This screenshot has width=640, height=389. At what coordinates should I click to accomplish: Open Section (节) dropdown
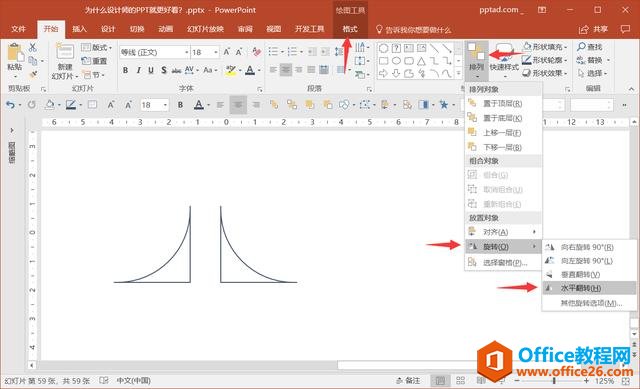(x=93, y=75)
